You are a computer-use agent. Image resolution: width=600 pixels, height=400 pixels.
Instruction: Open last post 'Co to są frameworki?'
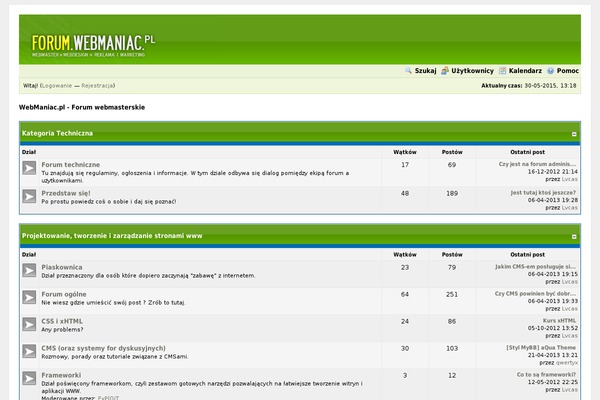click(546, 374)
